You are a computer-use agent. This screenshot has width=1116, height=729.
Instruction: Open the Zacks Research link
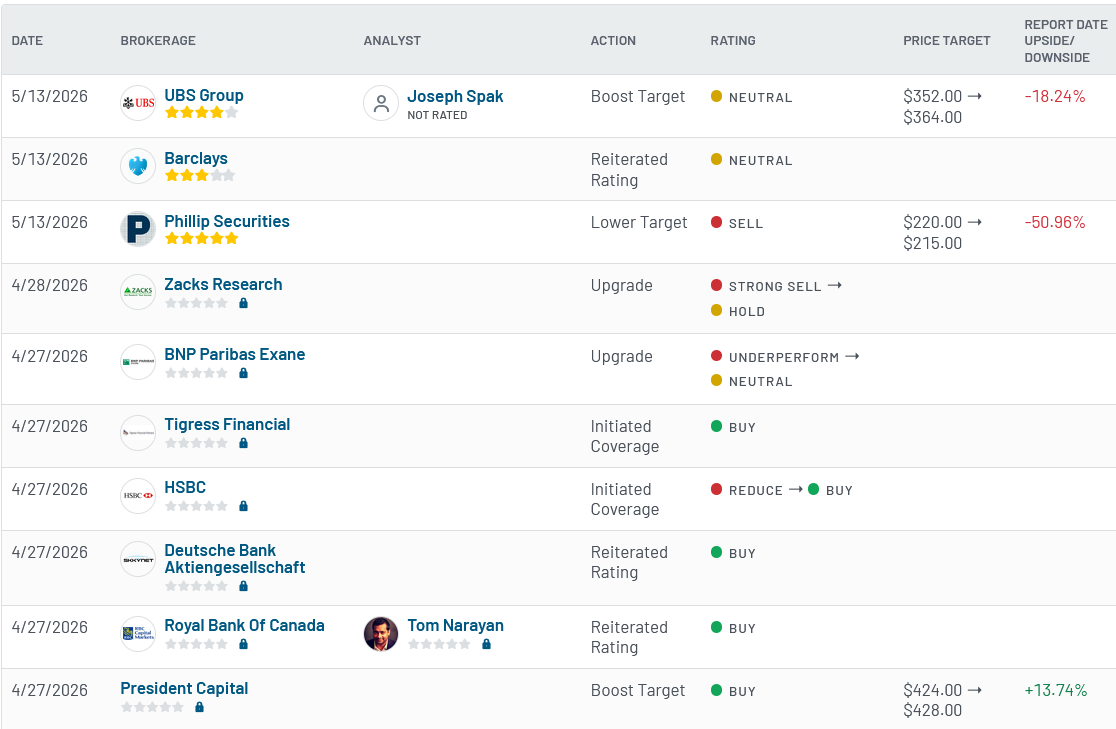[223, 284]
